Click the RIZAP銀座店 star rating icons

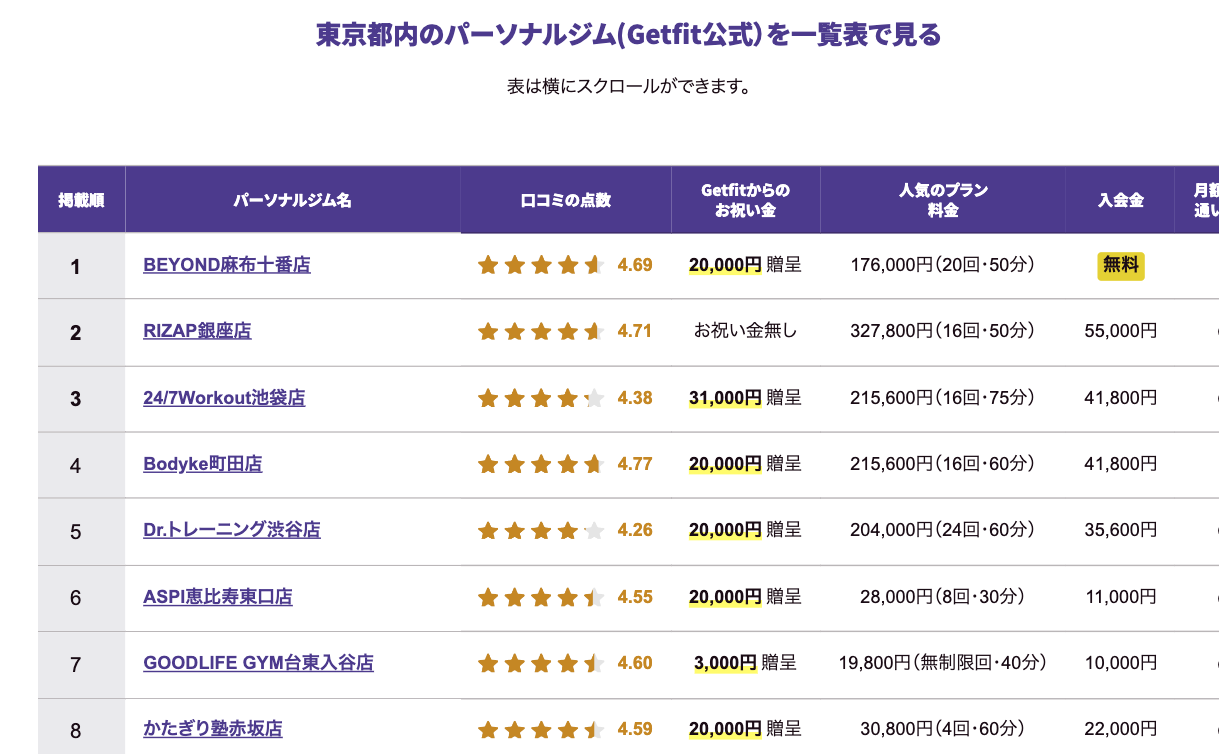pyautogui.click(x=541, y=331)
